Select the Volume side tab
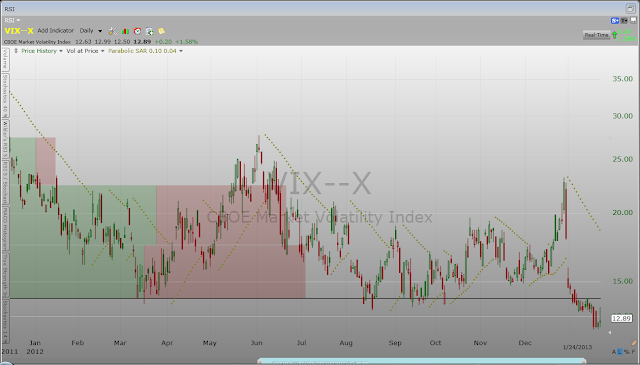Image resolution: width=640 pixels, height=365 pixels. [5, 60]
